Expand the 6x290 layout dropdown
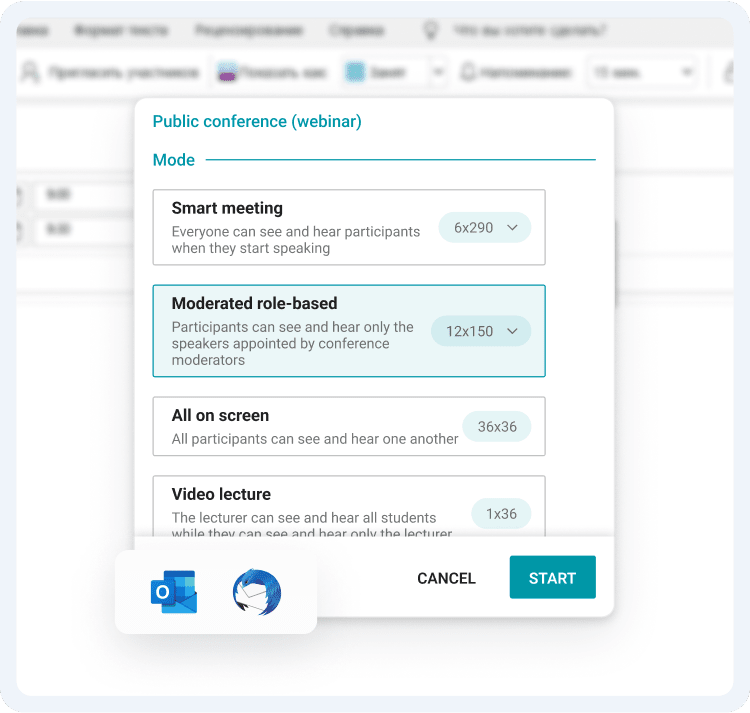This screenshot has width=750, height=713. [485, 228]
